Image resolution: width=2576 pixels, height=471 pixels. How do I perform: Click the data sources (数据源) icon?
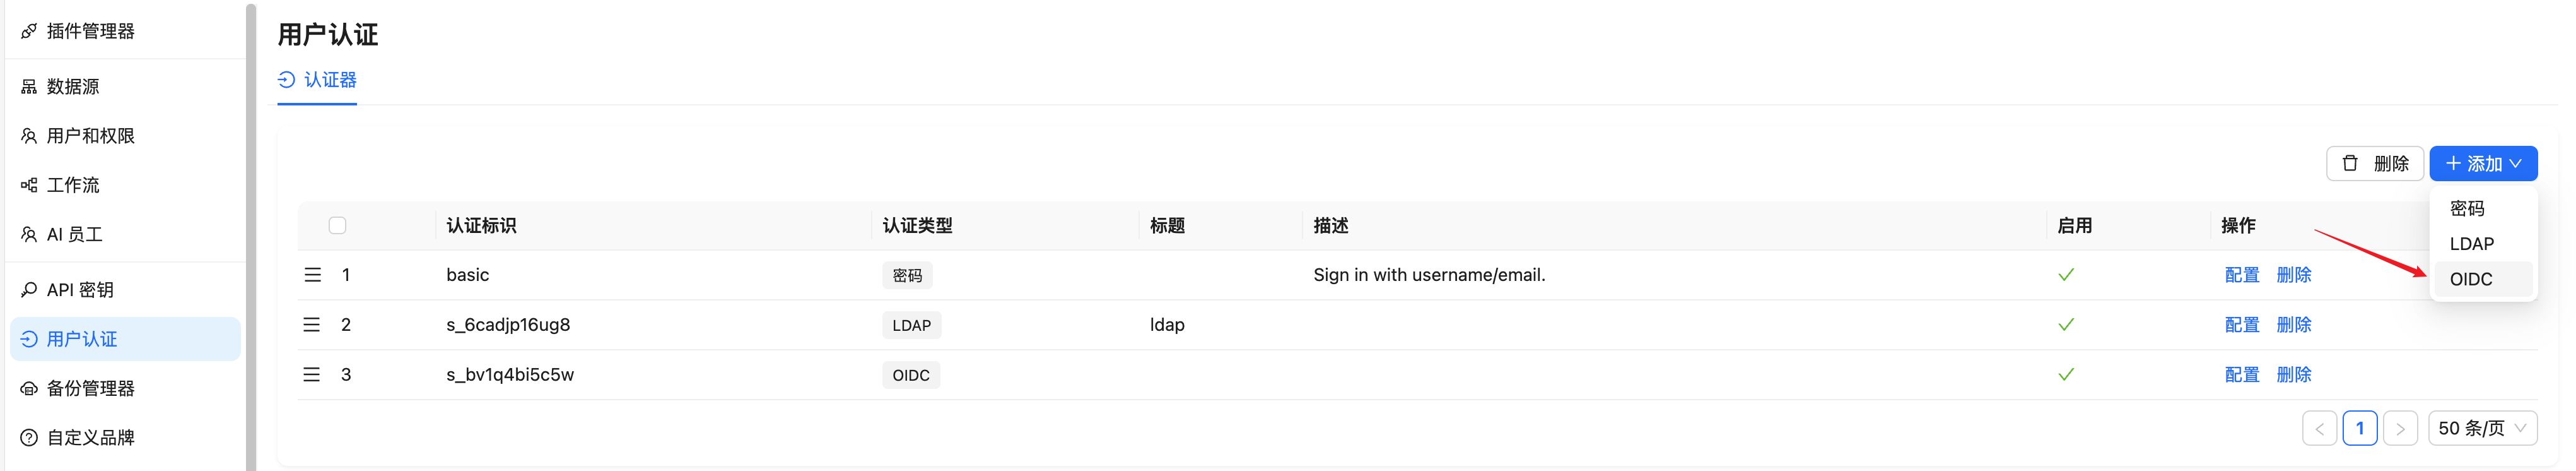pos(29,87)
